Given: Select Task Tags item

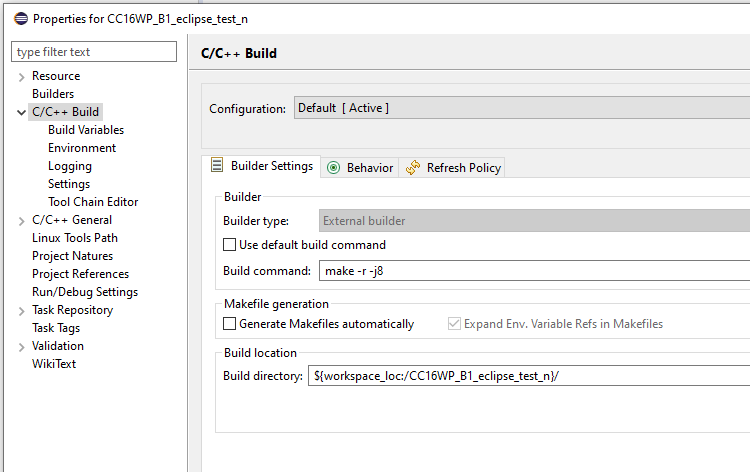Looking at the screenshot, I should (x=55, y=328).
